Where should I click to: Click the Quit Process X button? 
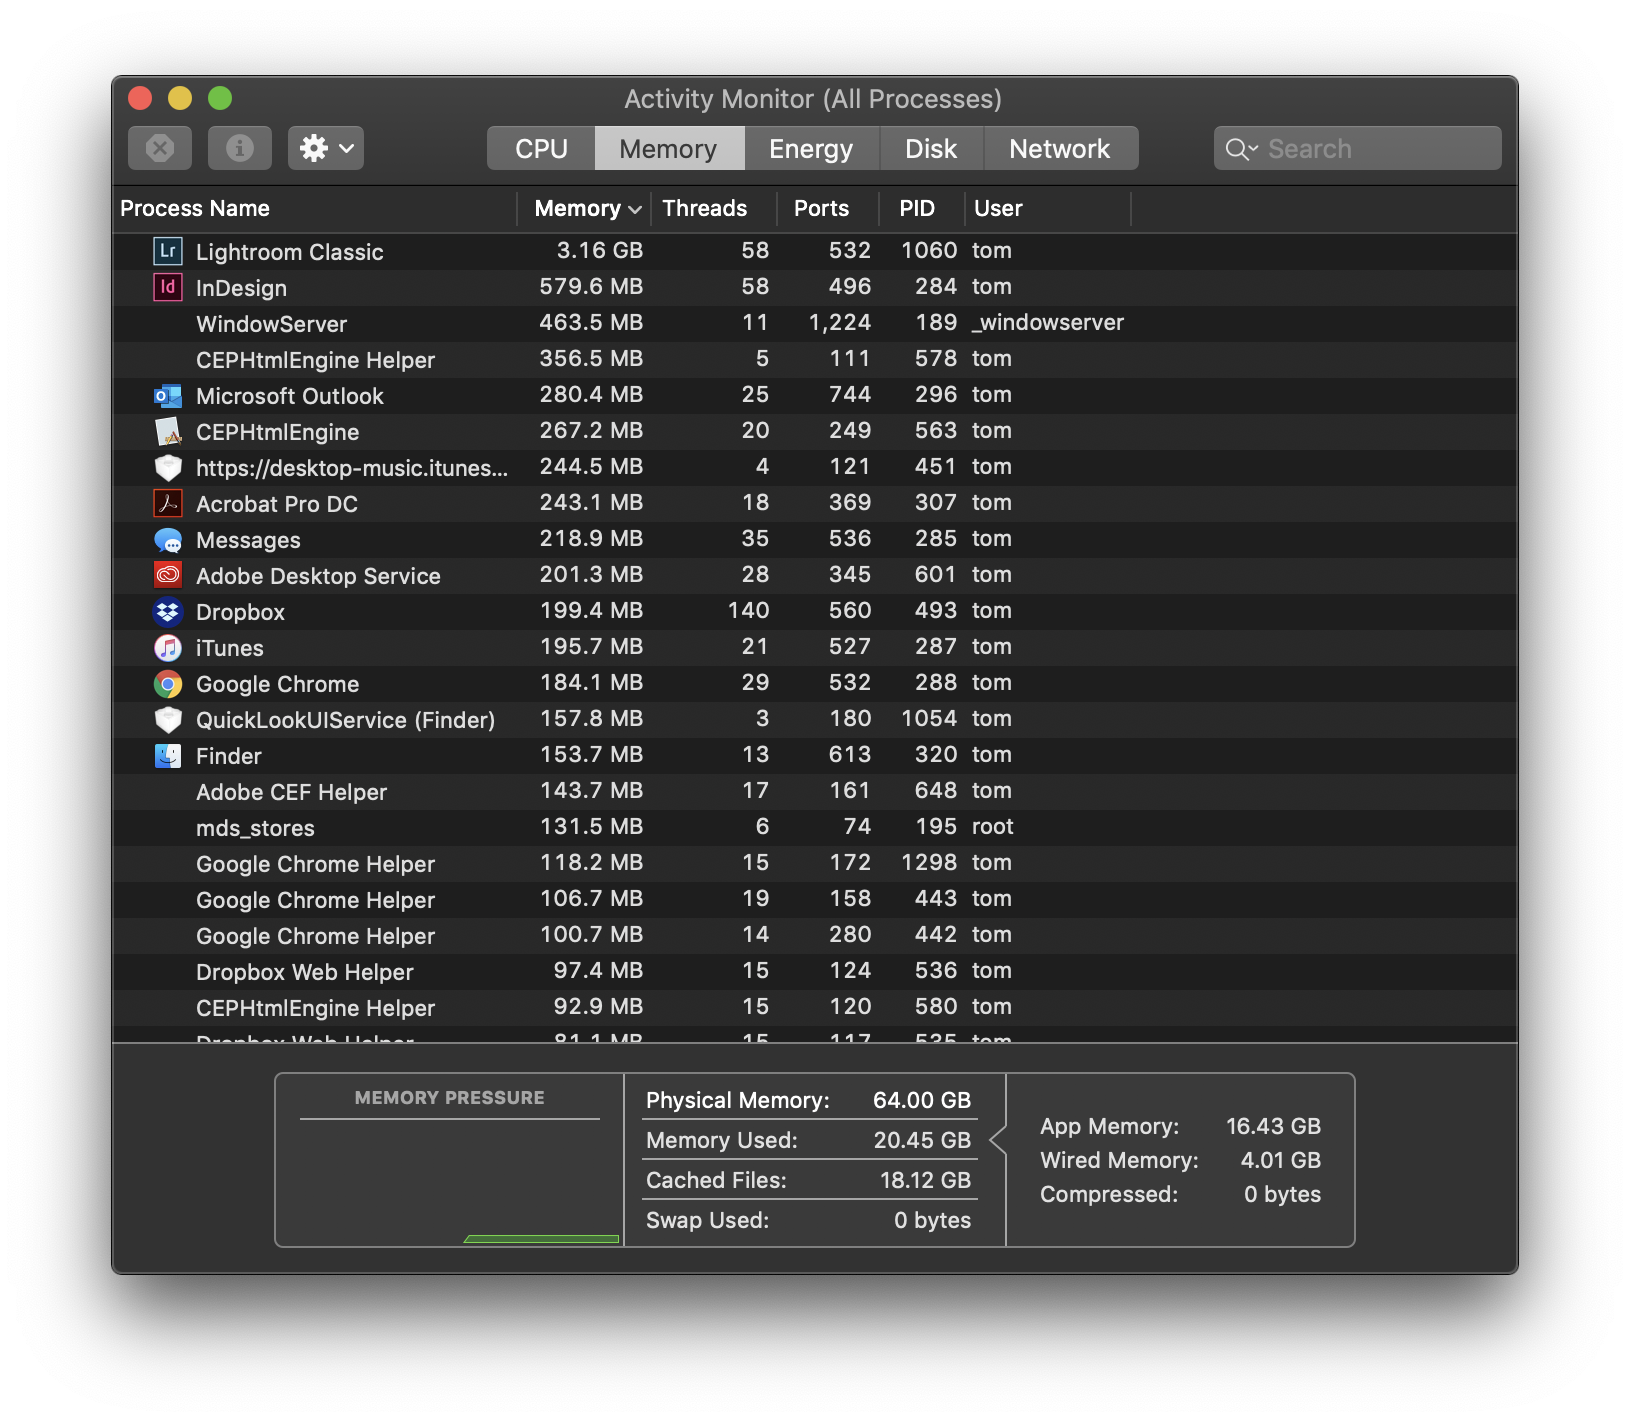click(x=160, y=148)
